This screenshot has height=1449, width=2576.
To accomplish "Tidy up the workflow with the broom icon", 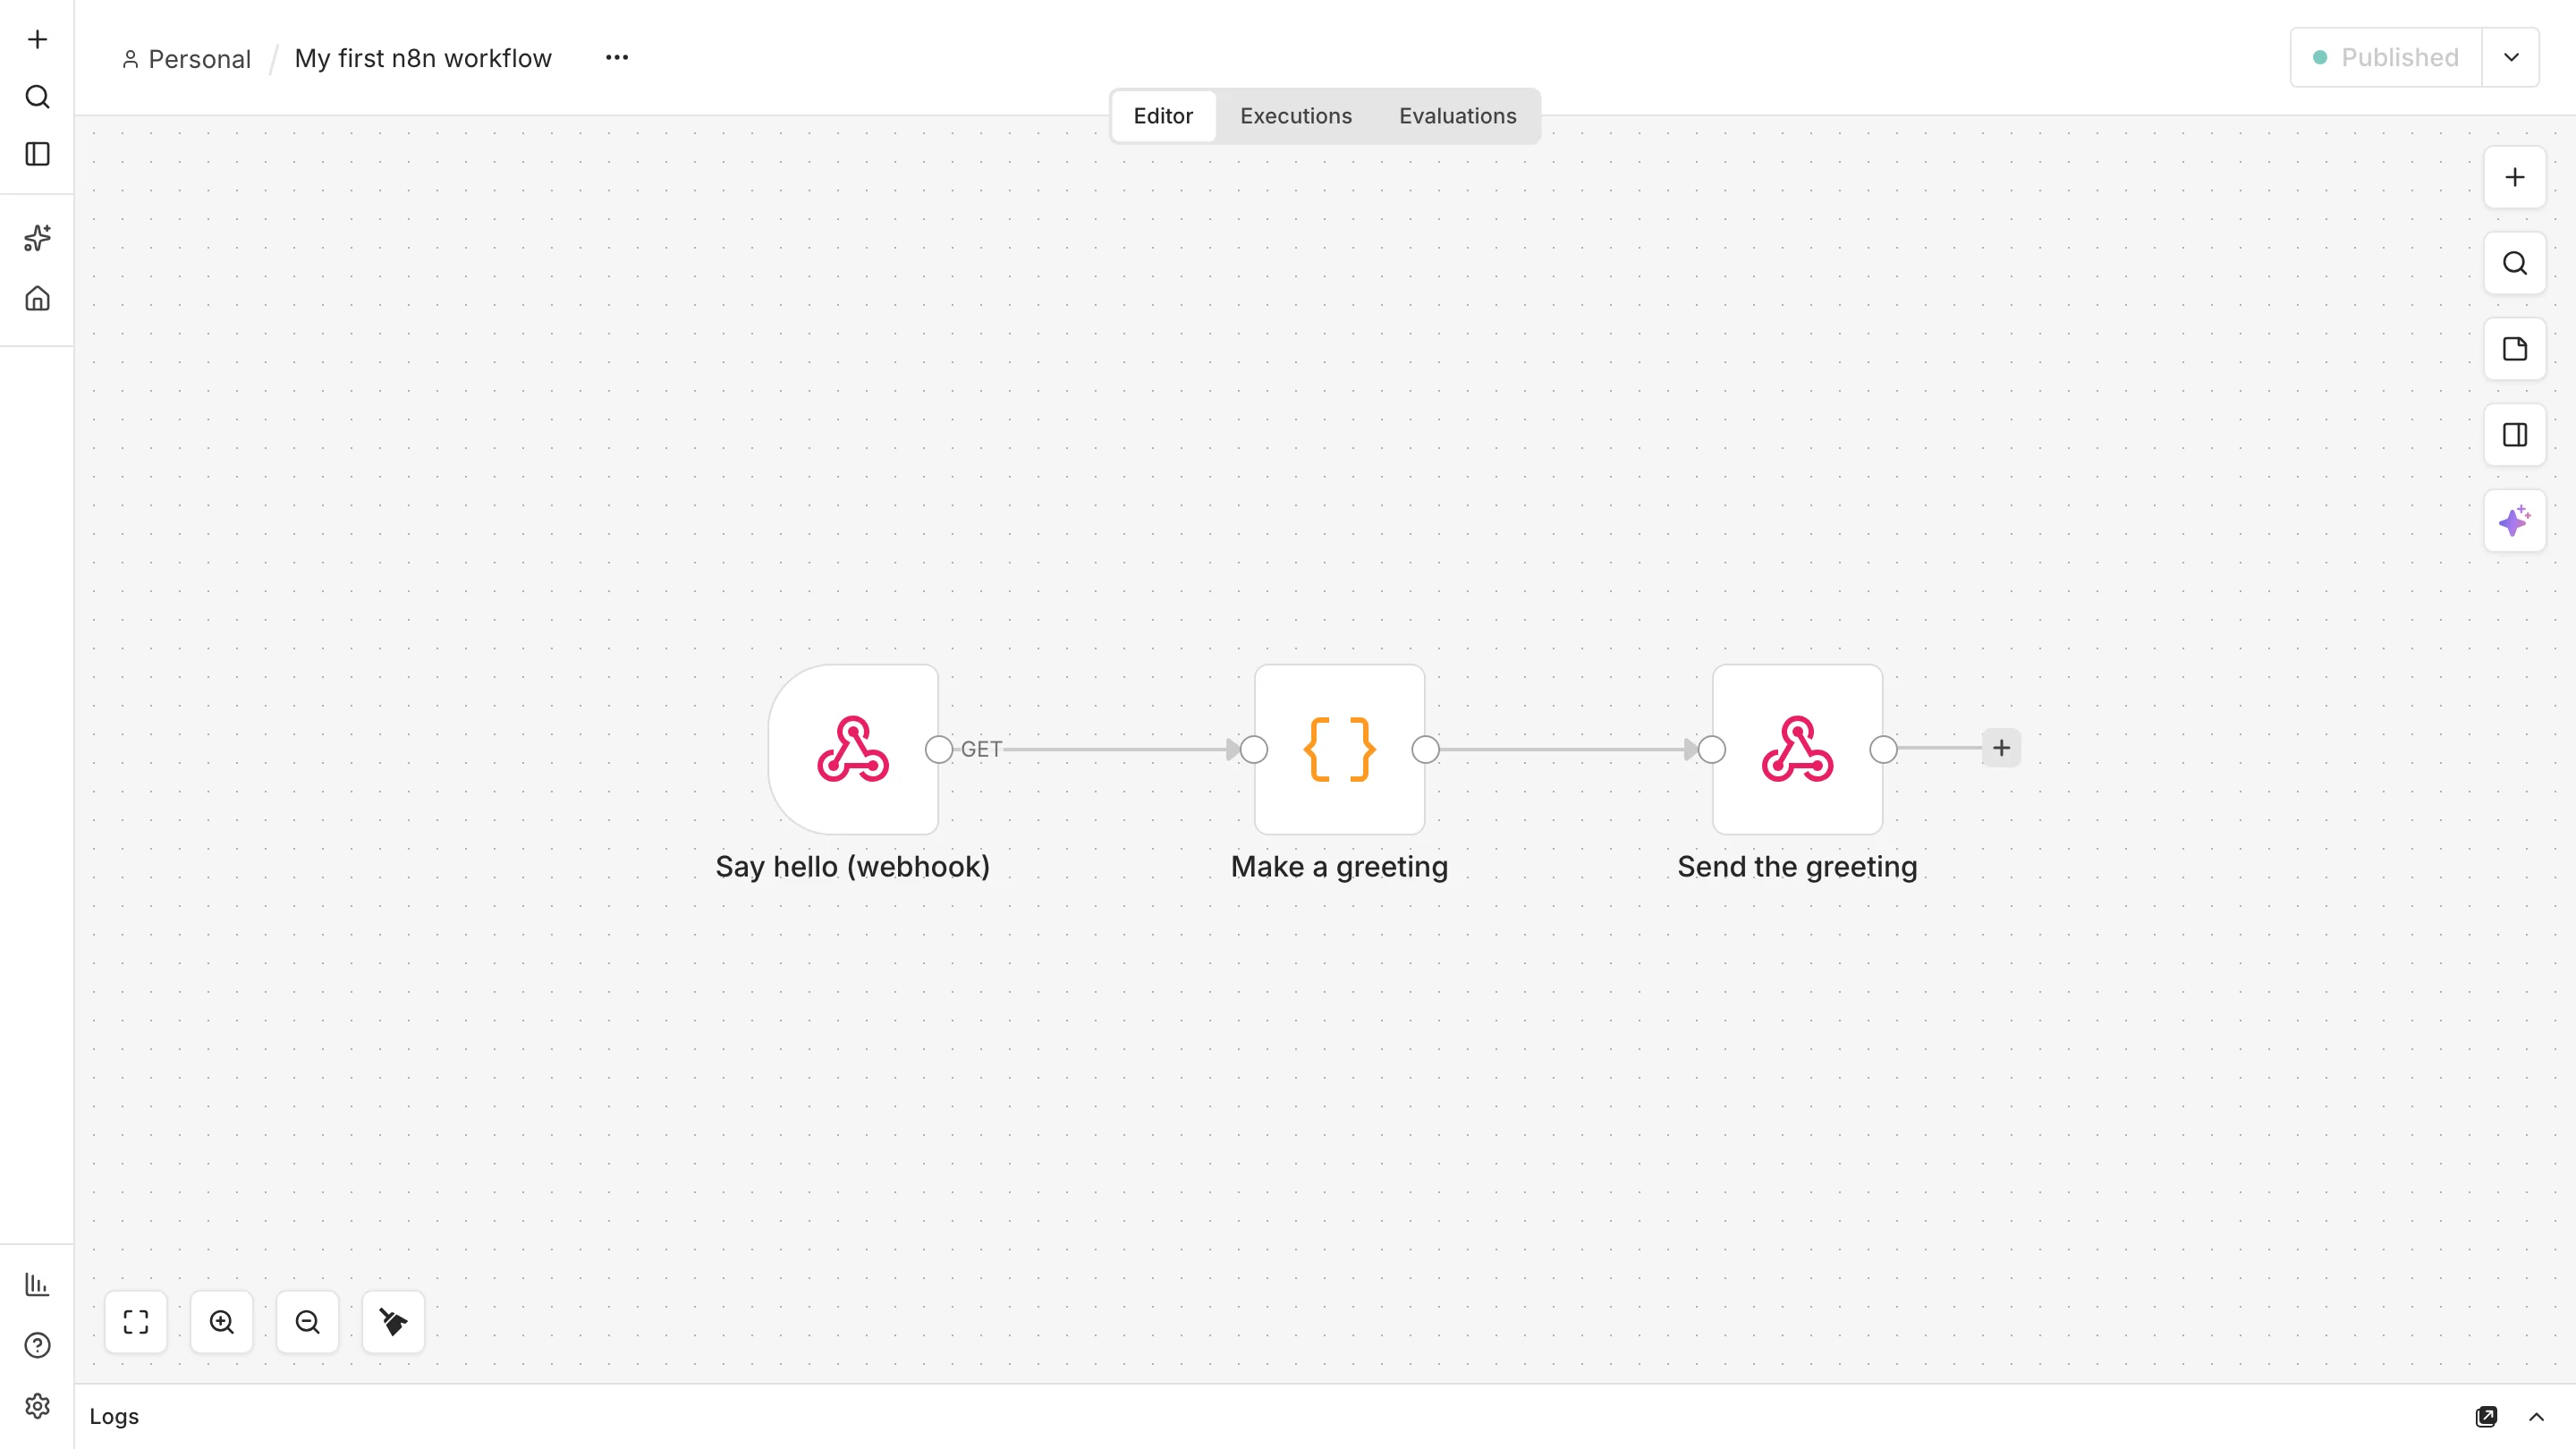I will [393, 1322].
